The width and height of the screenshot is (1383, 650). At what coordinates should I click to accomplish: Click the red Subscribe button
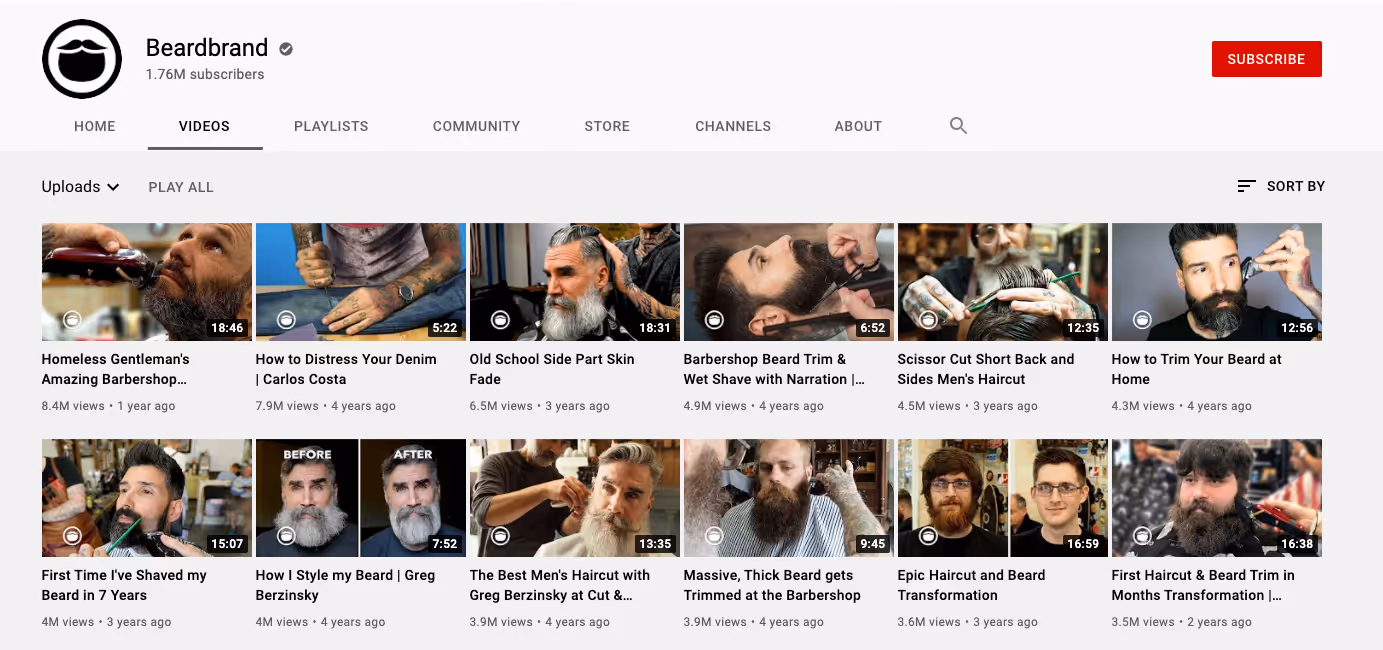(x=1266, y=59)
